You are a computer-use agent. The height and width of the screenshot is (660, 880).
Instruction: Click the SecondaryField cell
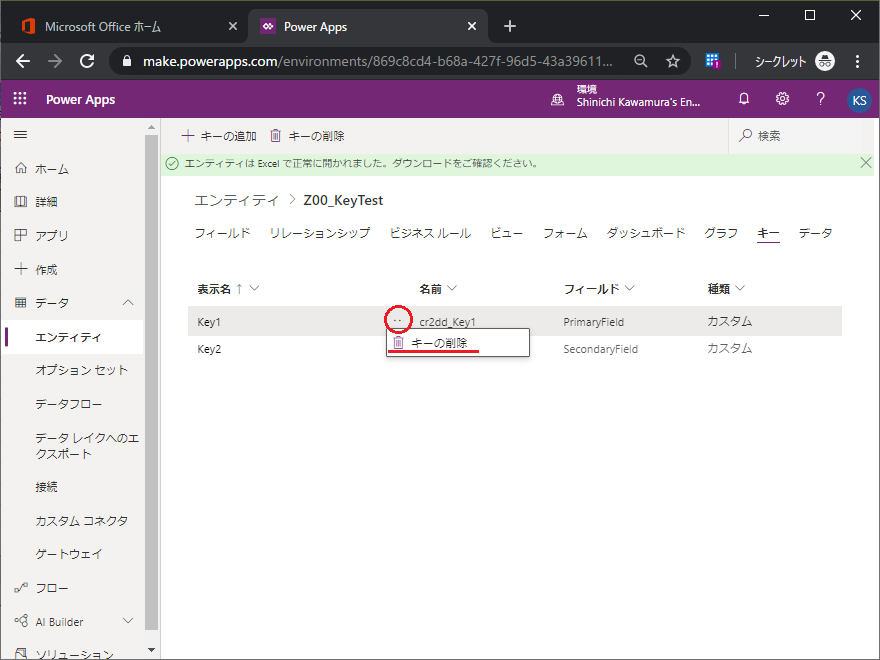601,349
